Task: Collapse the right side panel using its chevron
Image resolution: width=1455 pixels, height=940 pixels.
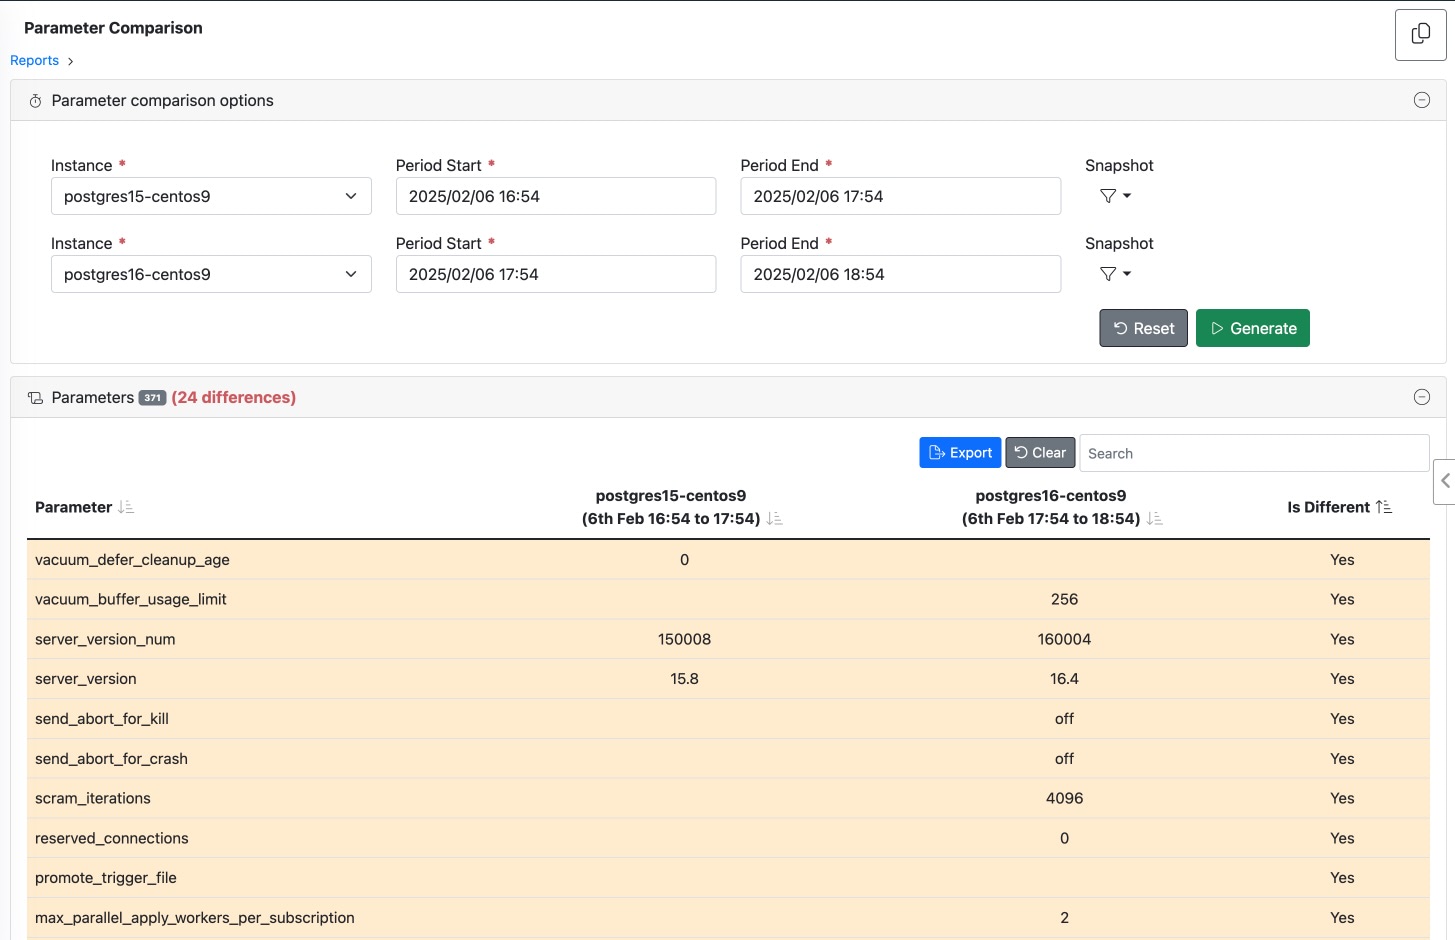Action: (x=1447, y=481)
